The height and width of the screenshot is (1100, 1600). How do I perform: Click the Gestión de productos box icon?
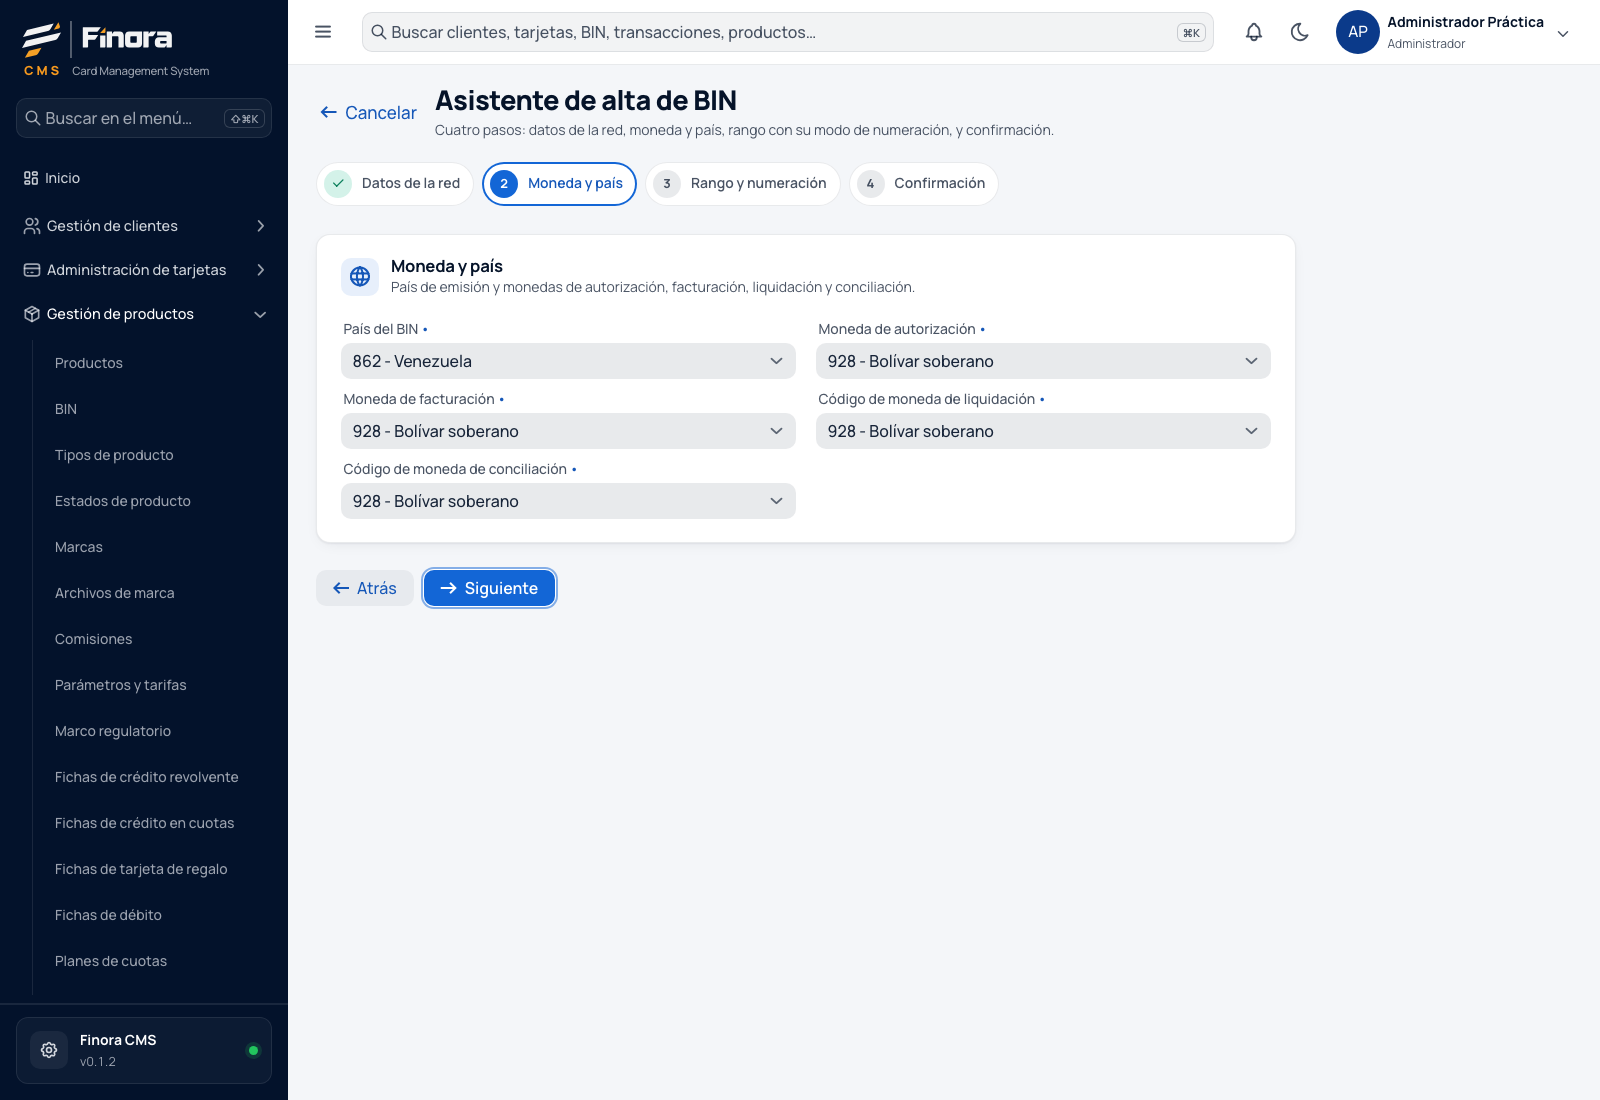[x=32, y=314]
